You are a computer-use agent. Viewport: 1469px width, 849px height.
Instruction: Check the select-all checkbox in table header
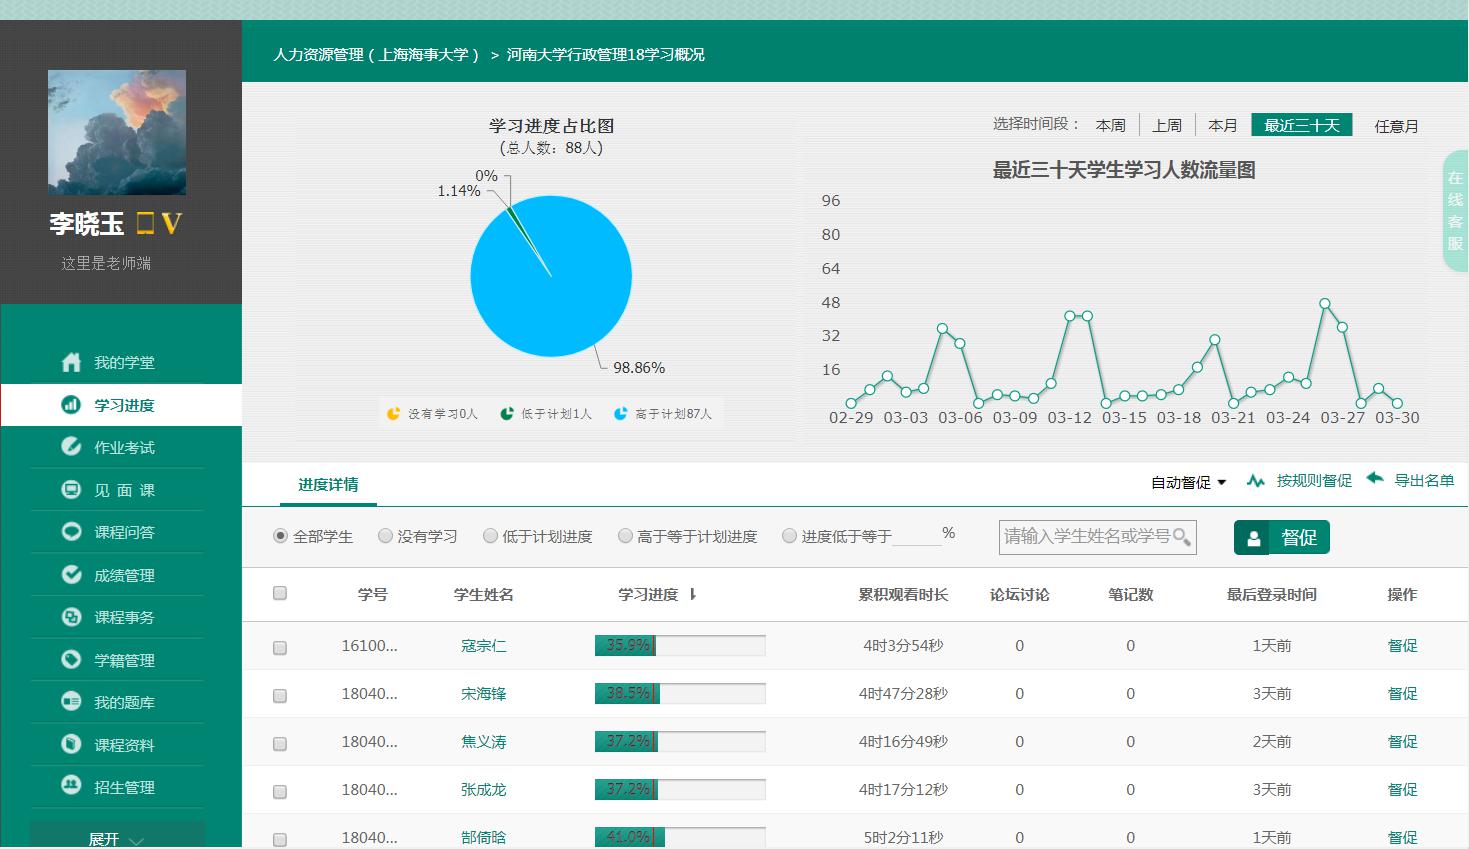280,593
